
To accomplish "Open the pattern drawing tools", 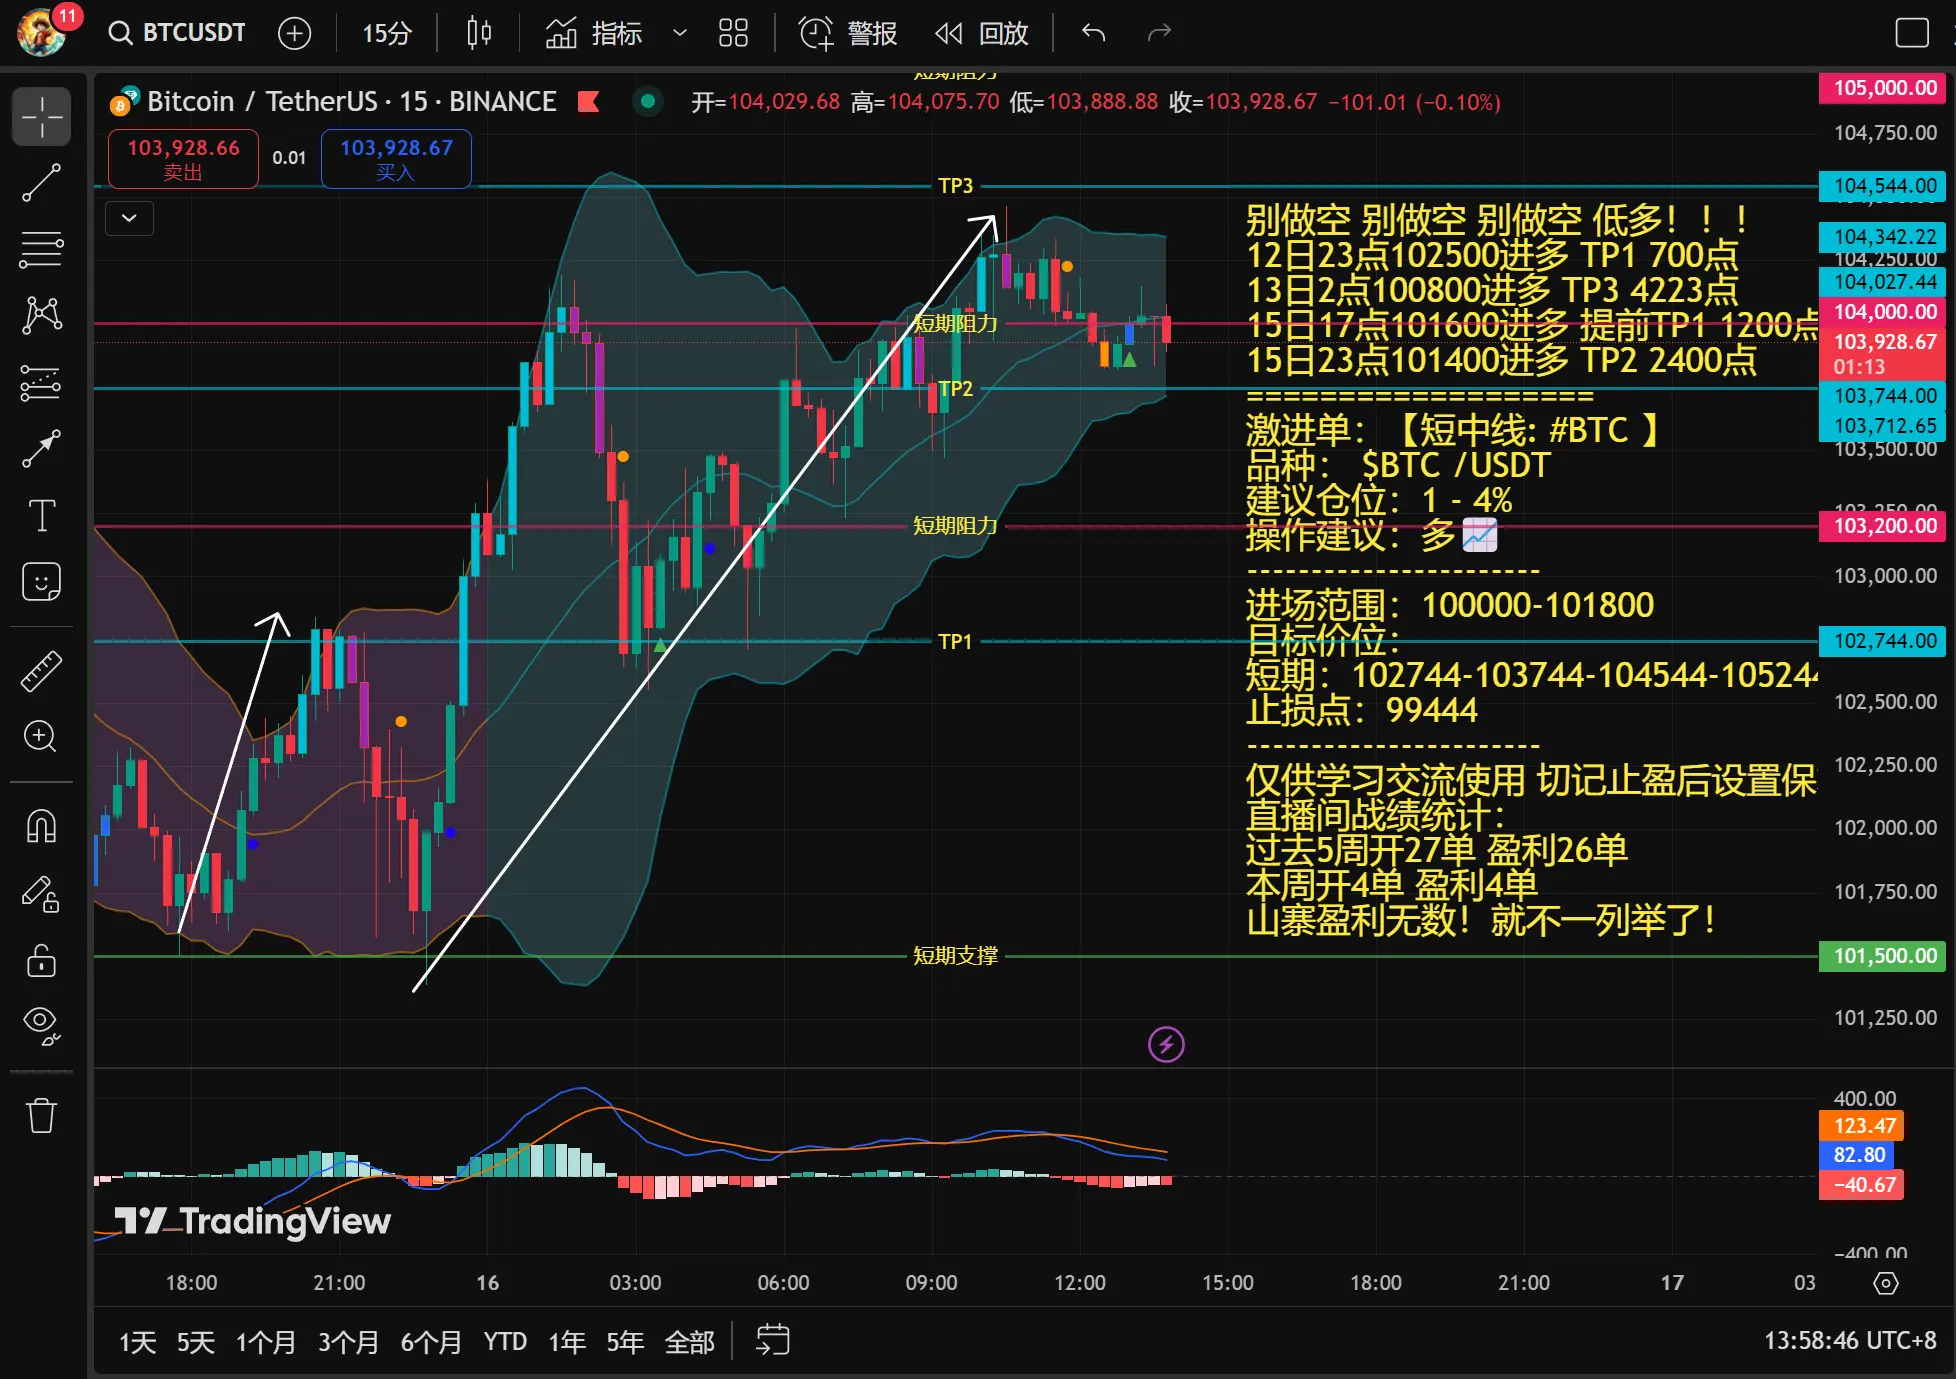I will coord(41,315).
